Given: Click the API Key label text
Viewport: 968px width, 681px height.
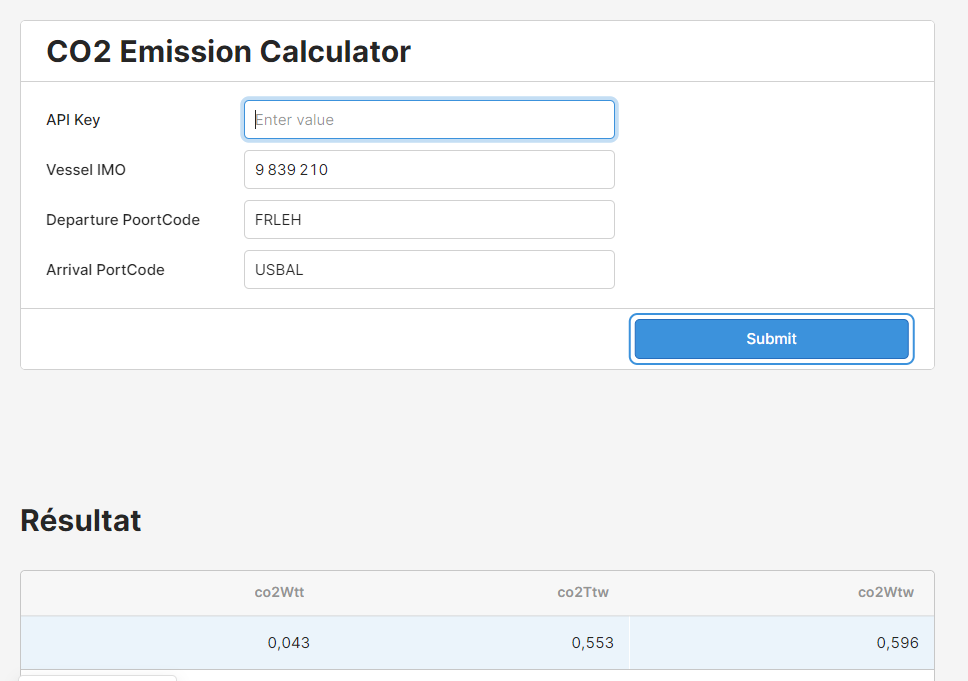Looking at the screenshot, I should click(x=73, y=119).
